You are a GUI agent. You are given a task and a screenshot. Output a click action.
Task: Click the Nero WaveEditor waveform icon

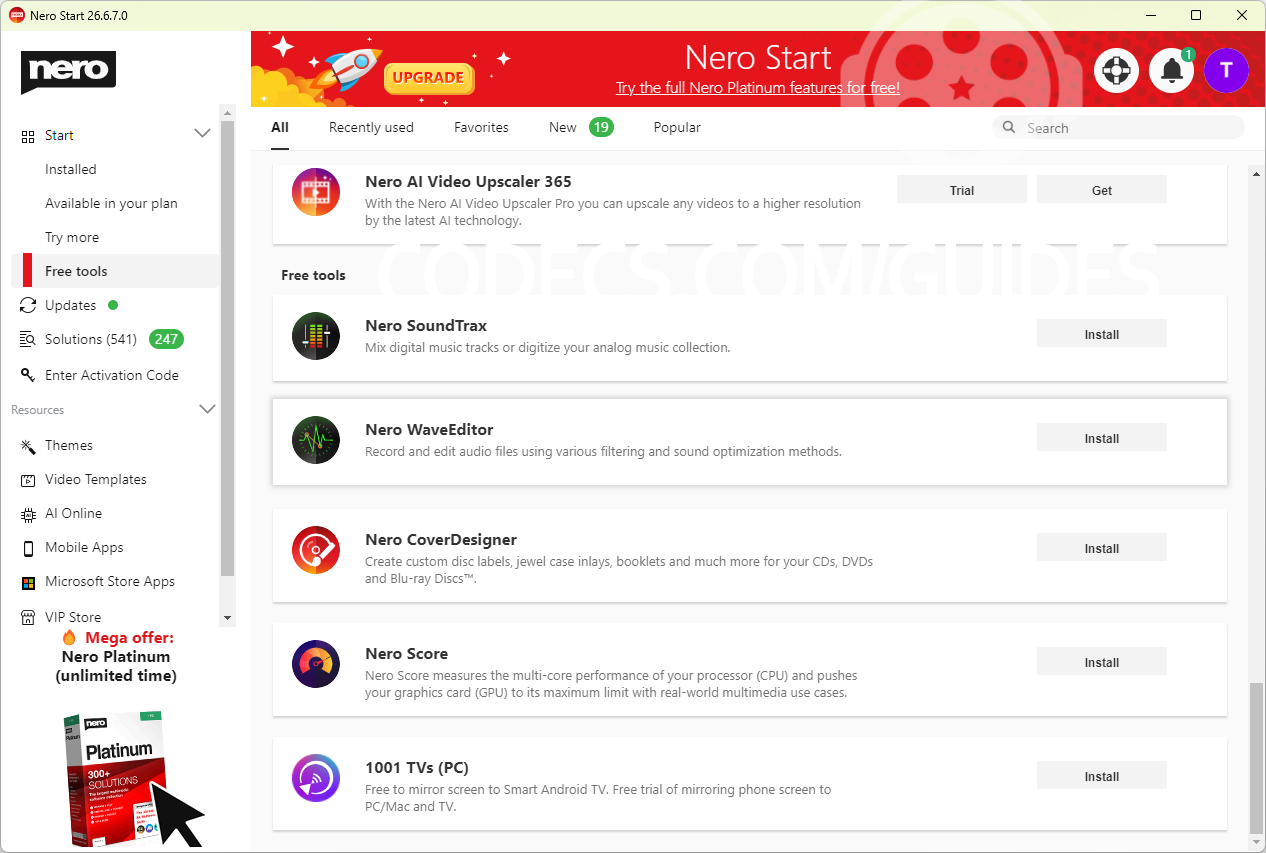316,440
